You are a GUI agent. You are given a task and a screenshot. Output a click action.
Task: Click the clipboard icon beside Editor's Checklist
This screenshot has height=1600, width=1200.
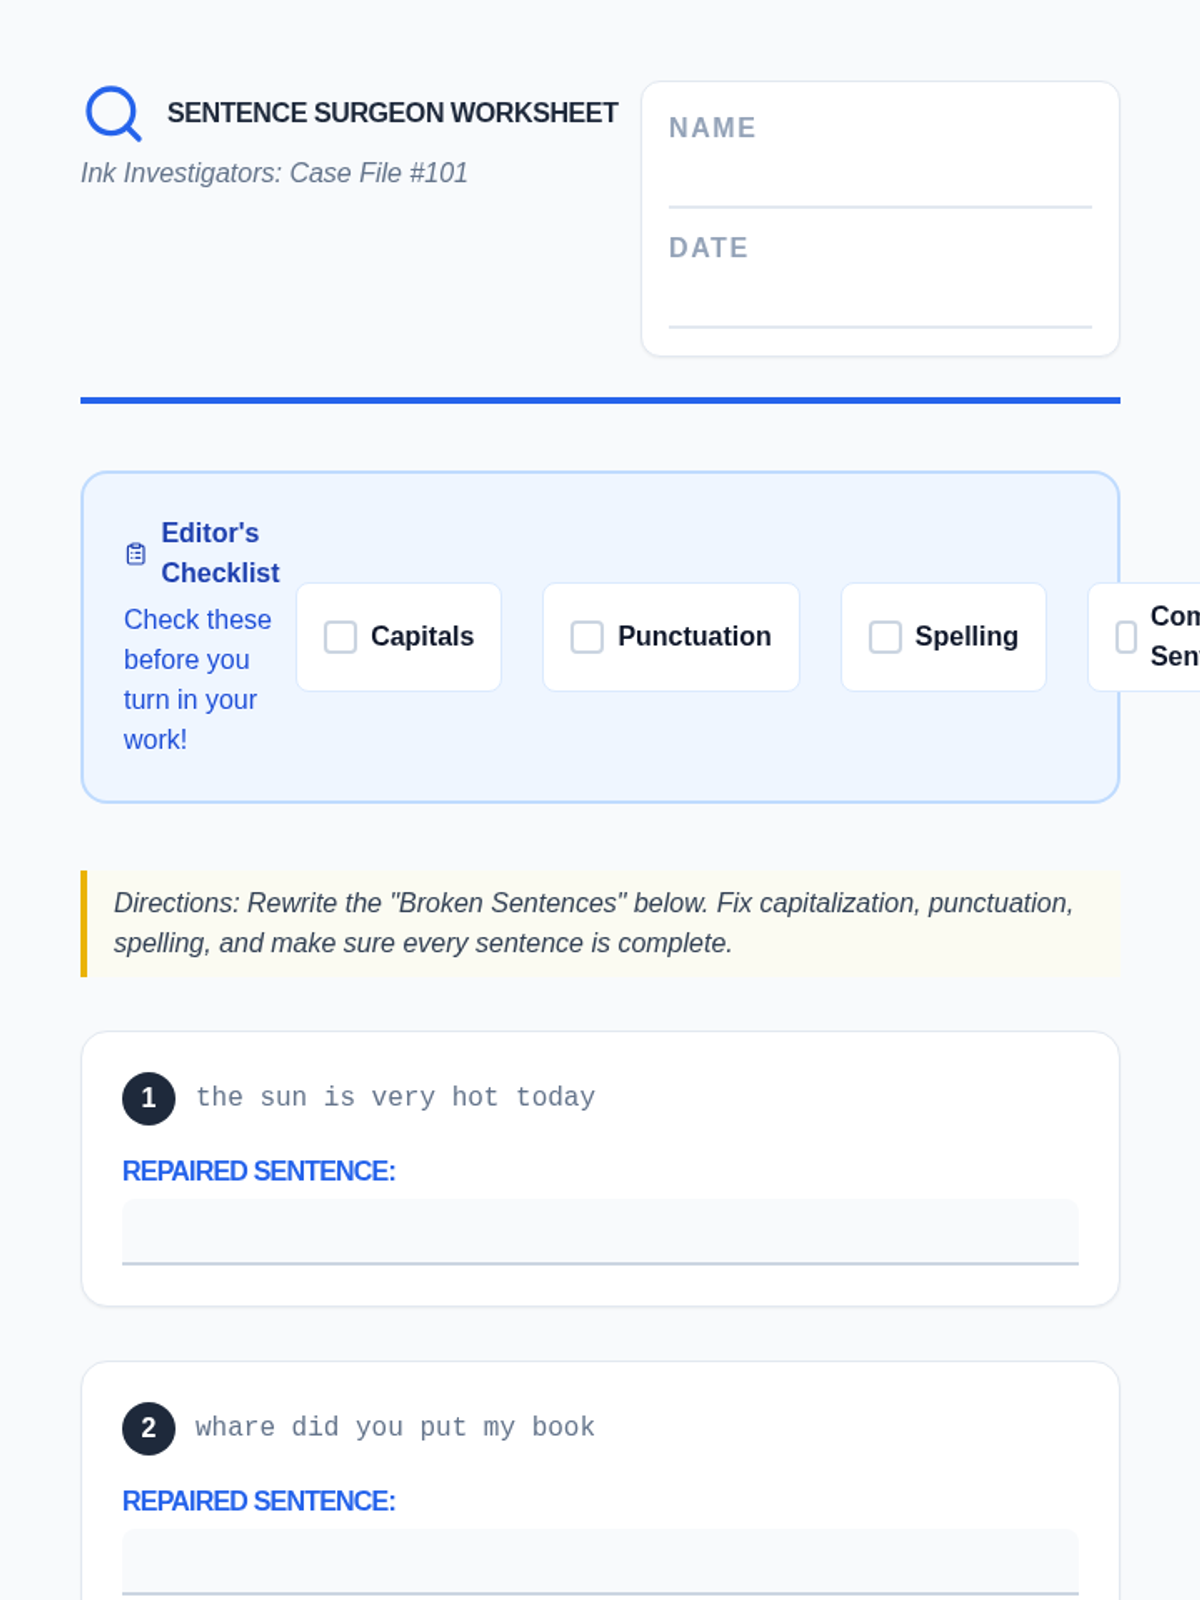pyautogui.click(x=136, y=554)
